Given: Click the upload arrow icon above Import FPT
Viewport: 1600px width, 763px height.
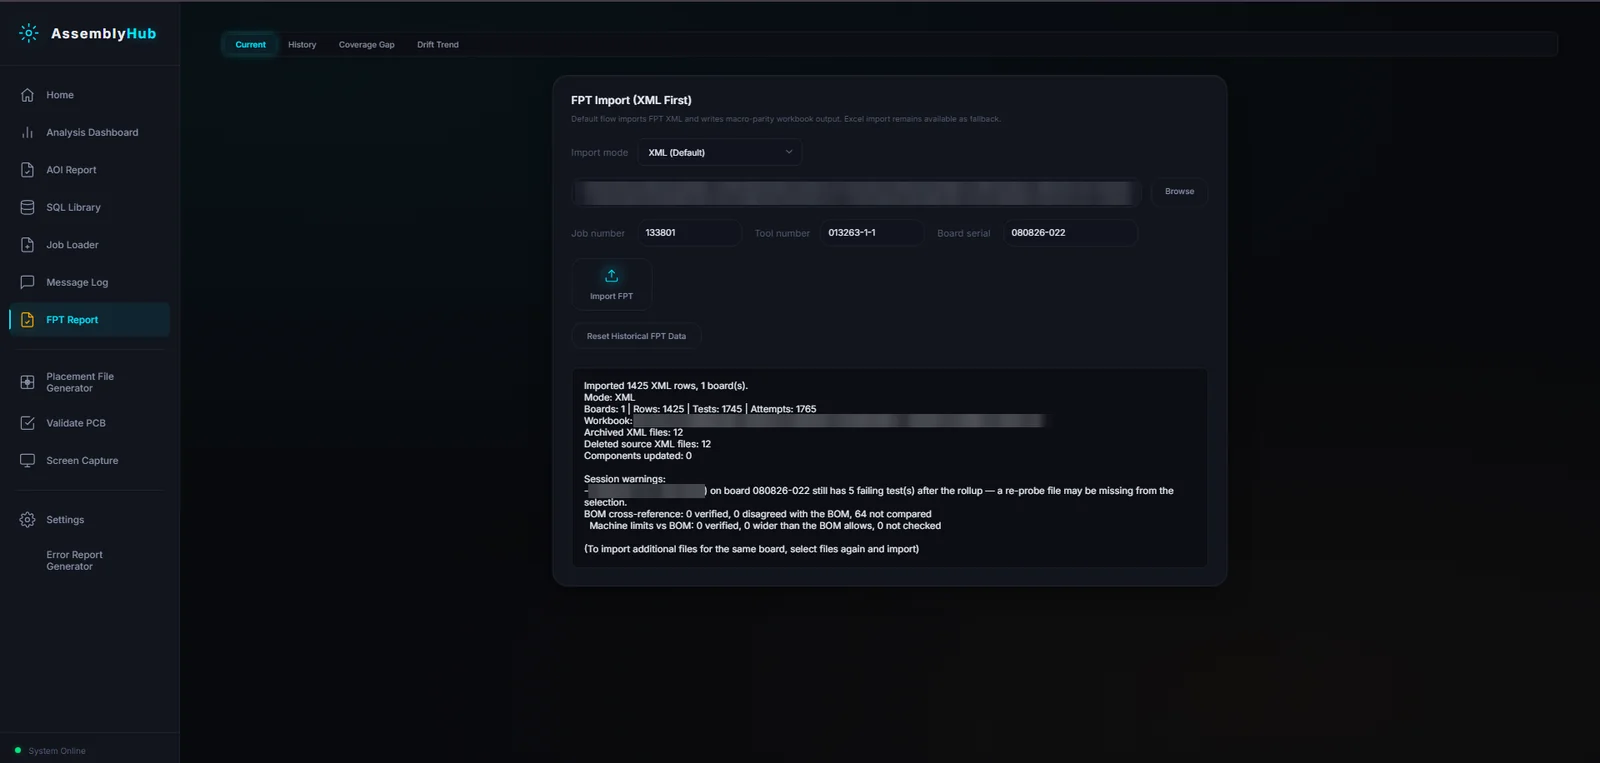Looking at the screenshot, I should pos(612,276).
